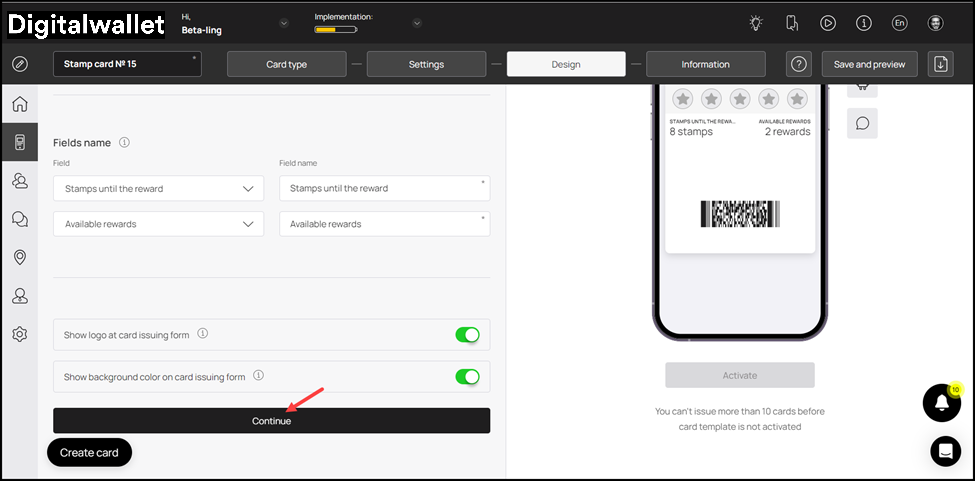Open the Available rewards field dropdown
This screenshot has width=975, height=481.
point(159,224)
